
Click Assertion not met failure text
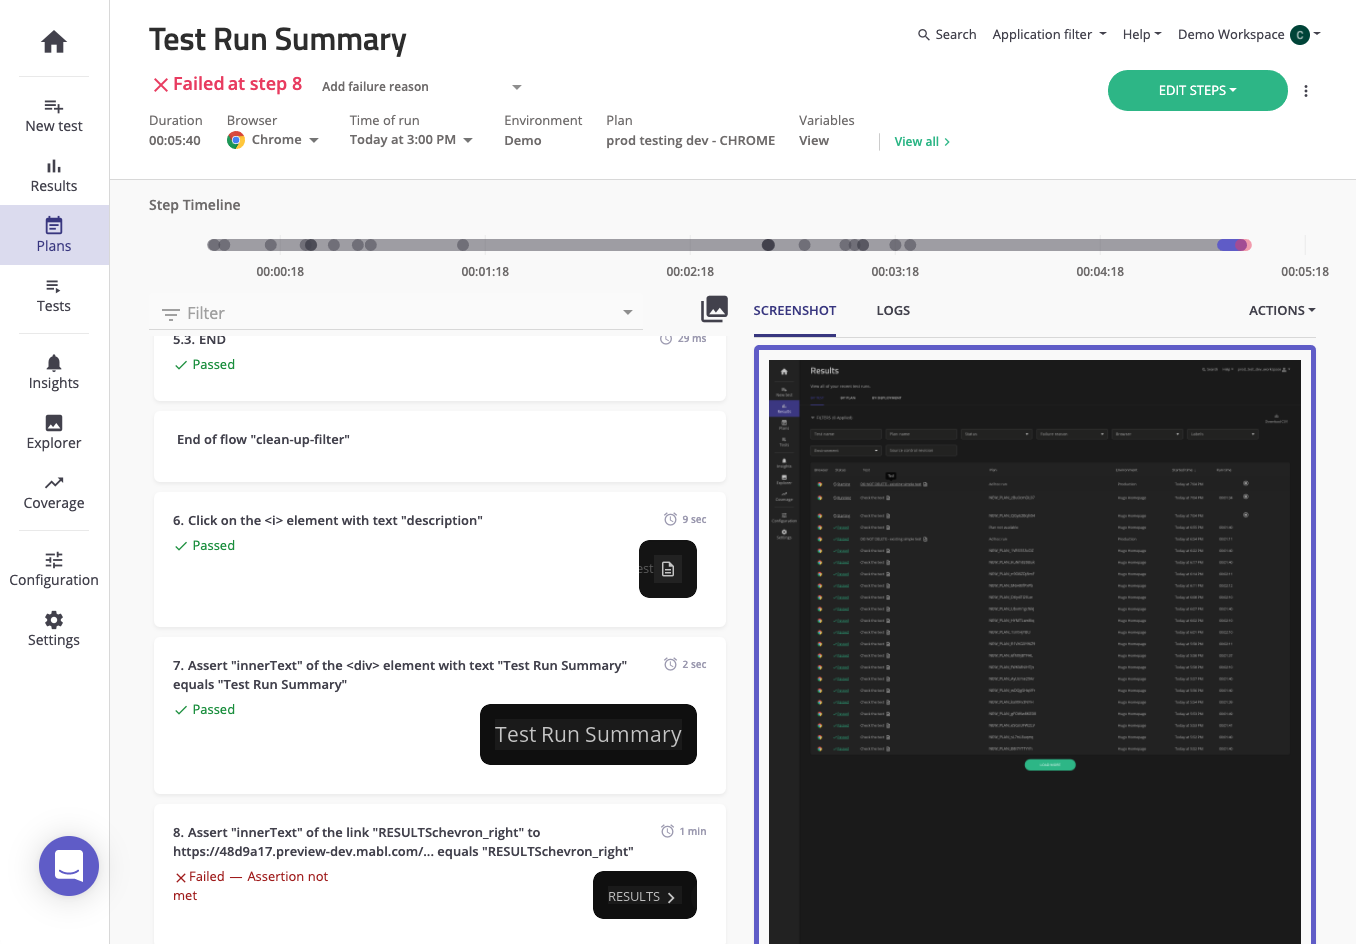pyautogui.click(x=251, y=886)
